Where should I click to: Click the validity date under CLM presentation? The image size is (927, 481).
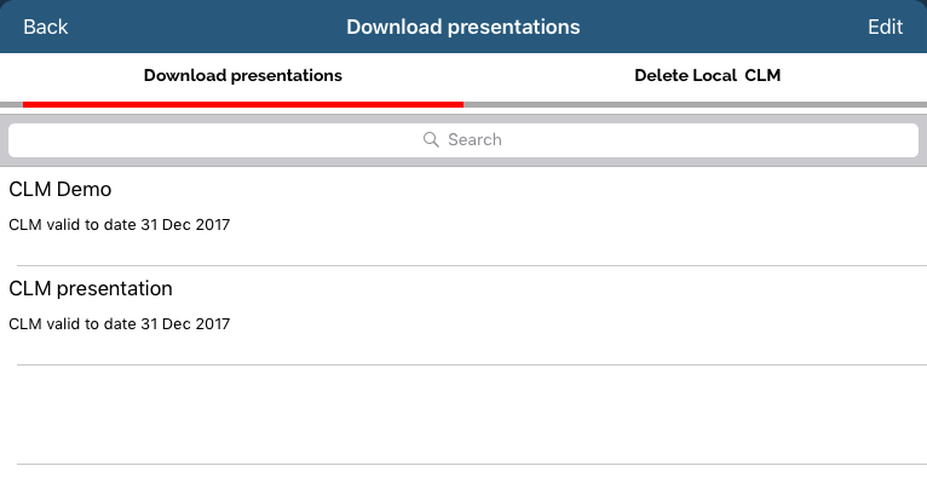point(119,324)
